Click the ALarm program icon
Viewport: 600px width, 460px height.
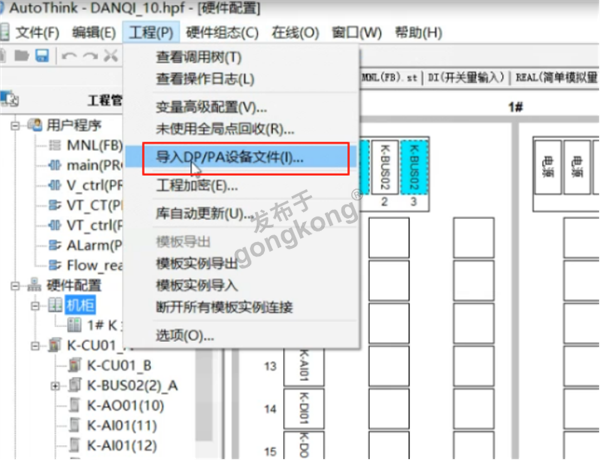[55, 245]
